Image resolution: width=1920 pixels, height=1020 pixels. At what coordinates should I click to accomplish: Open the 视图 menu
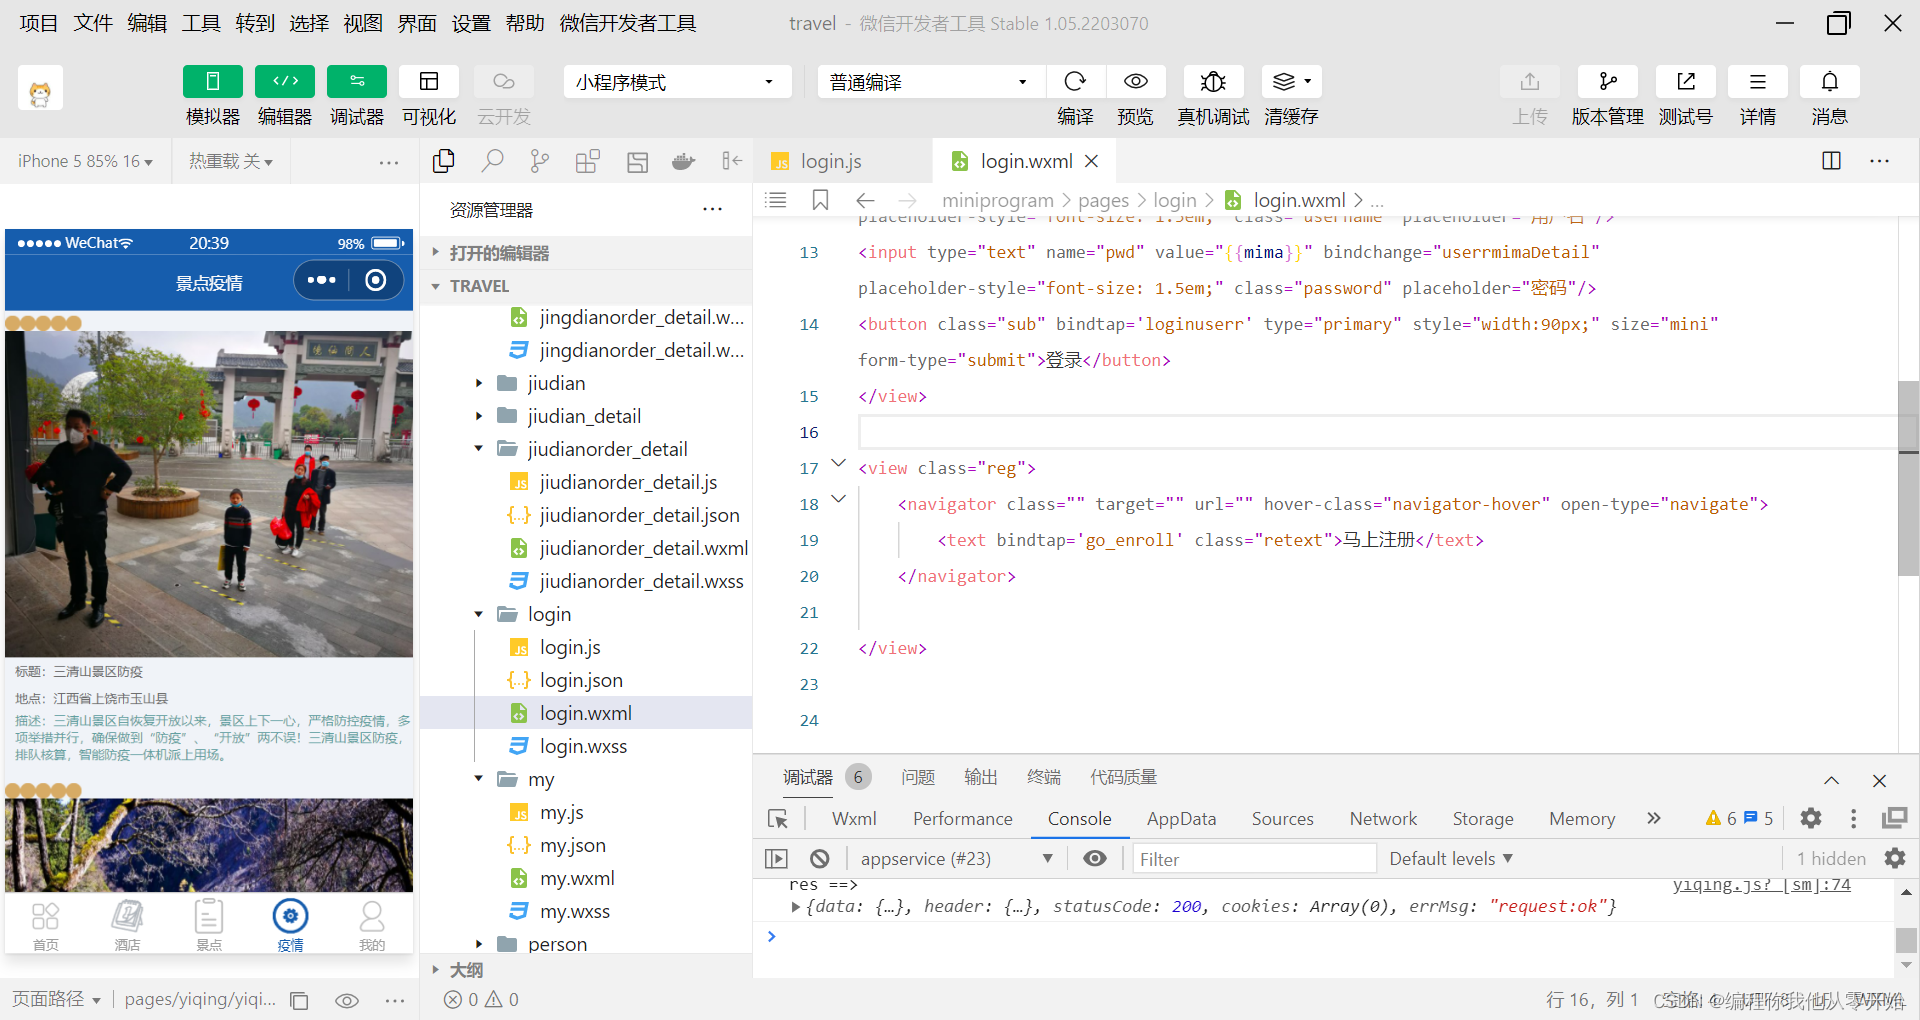coord(363,23)
